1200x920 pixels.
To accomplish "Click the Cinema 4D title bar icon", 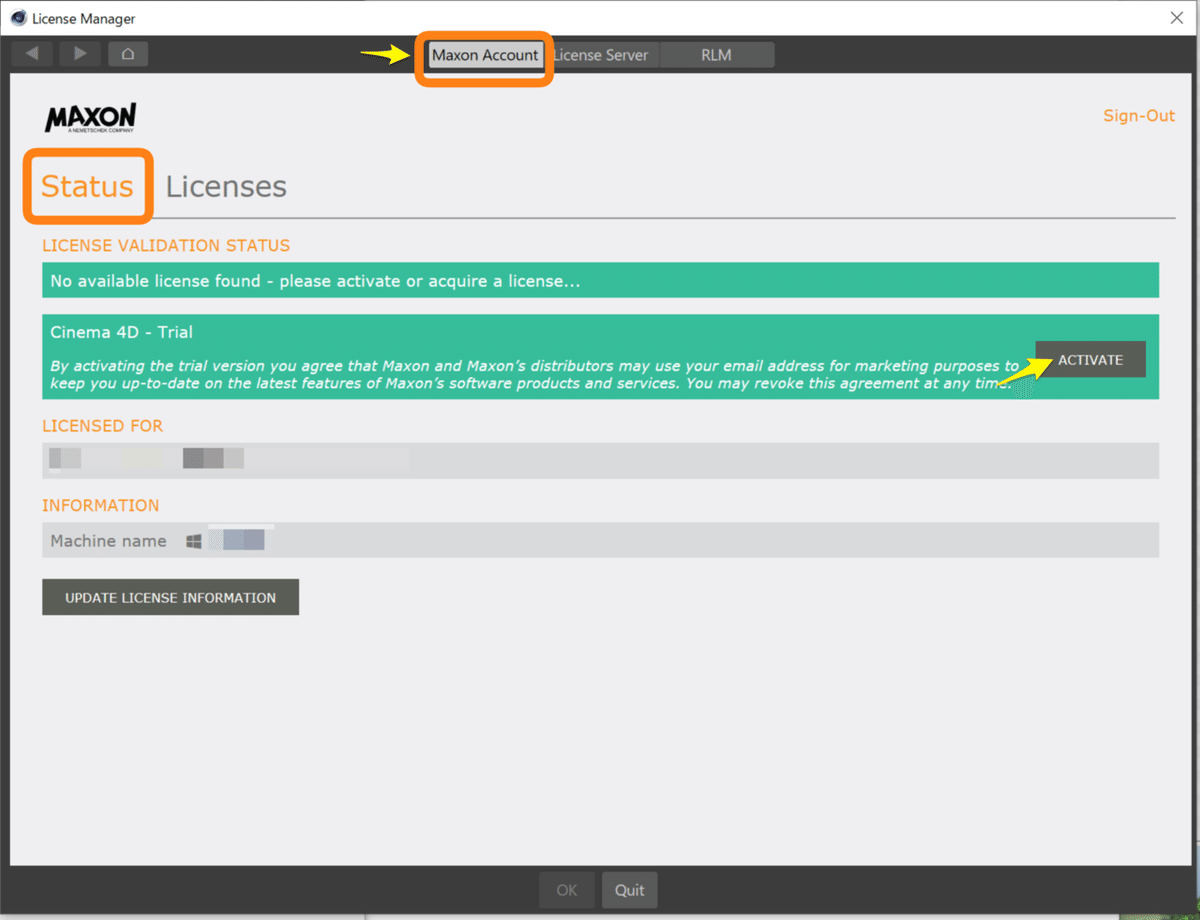I will 18,18.
